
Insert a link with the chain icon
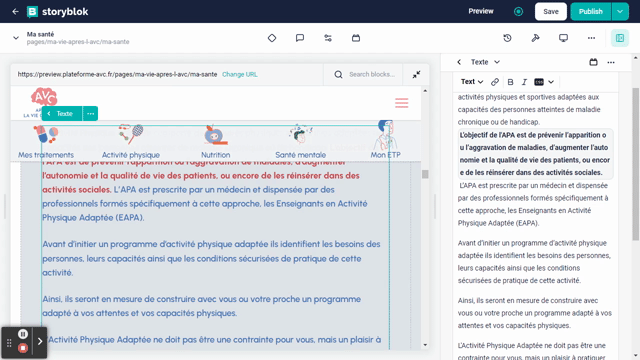coord(495,82)
